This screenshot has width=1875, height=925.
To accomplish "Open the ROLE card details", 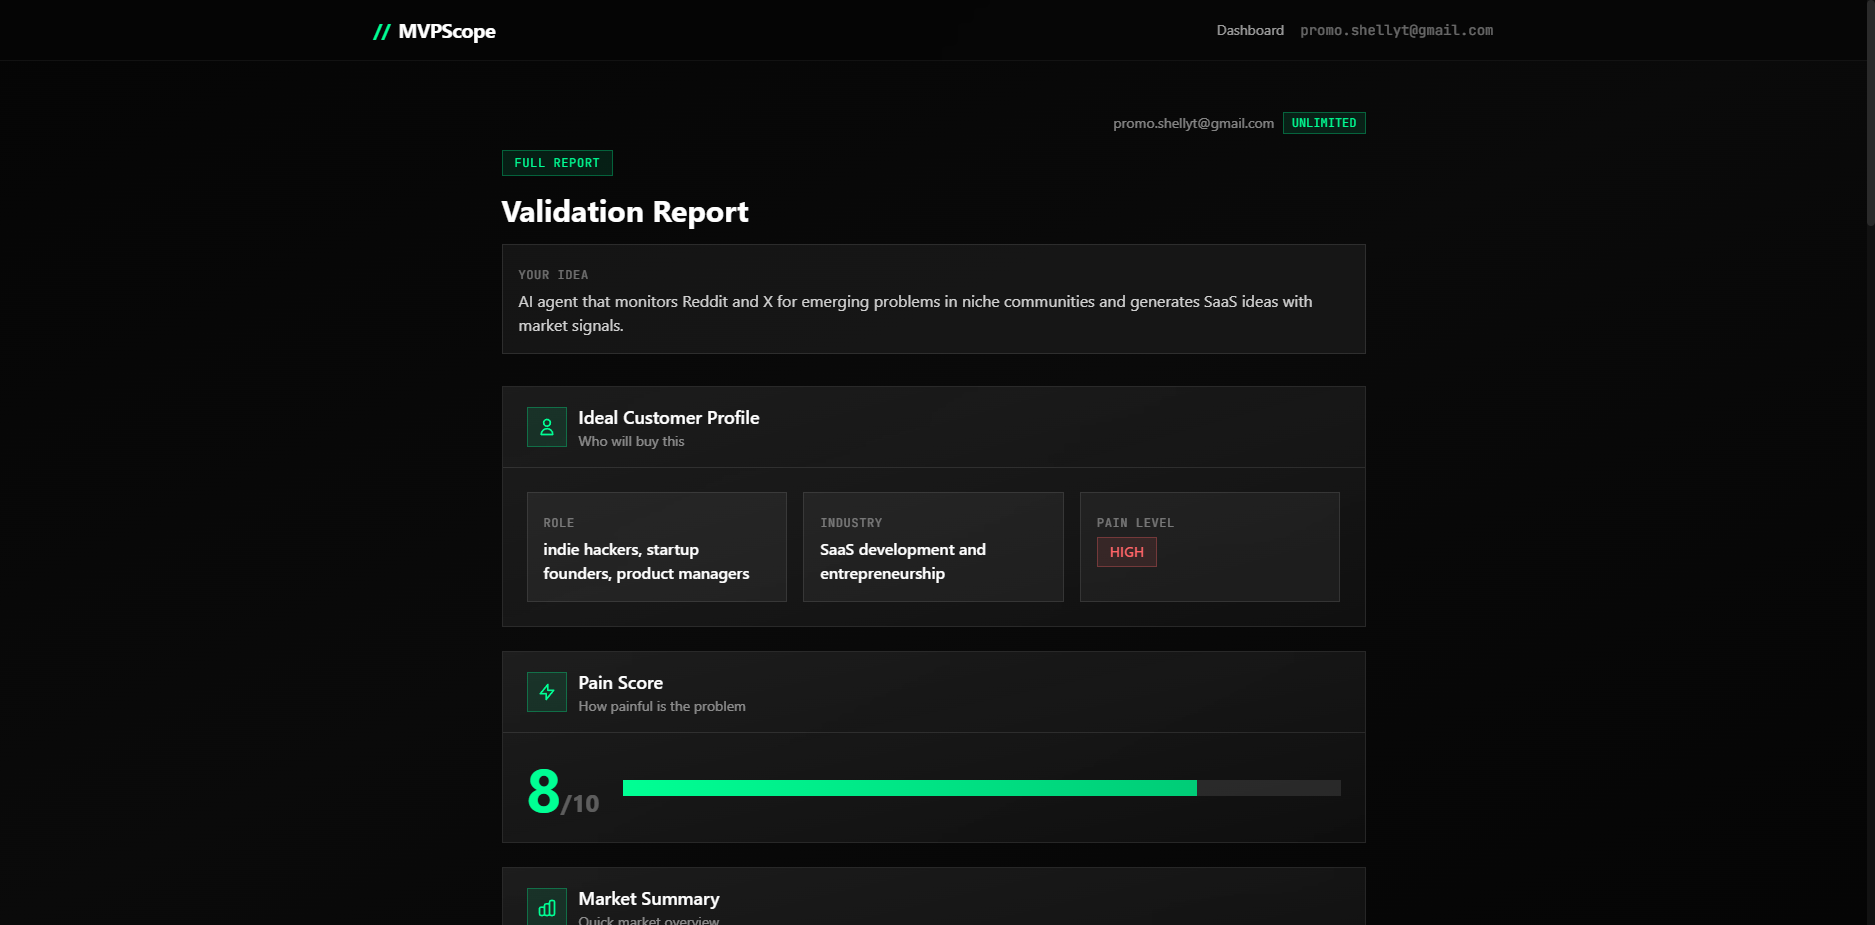I will (x=656, y=547).
